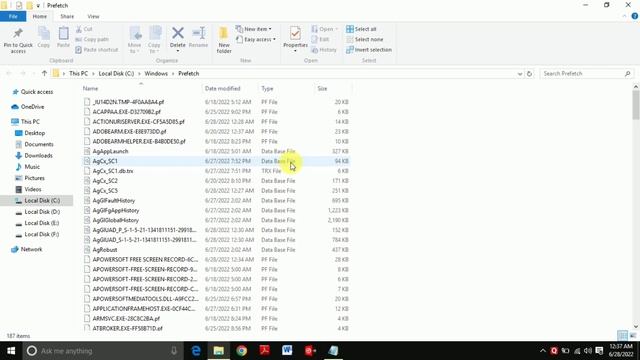Click the Delete red X icon
Image resolution: width=640 pixels, height=360 pixels.
coord(178,33)
